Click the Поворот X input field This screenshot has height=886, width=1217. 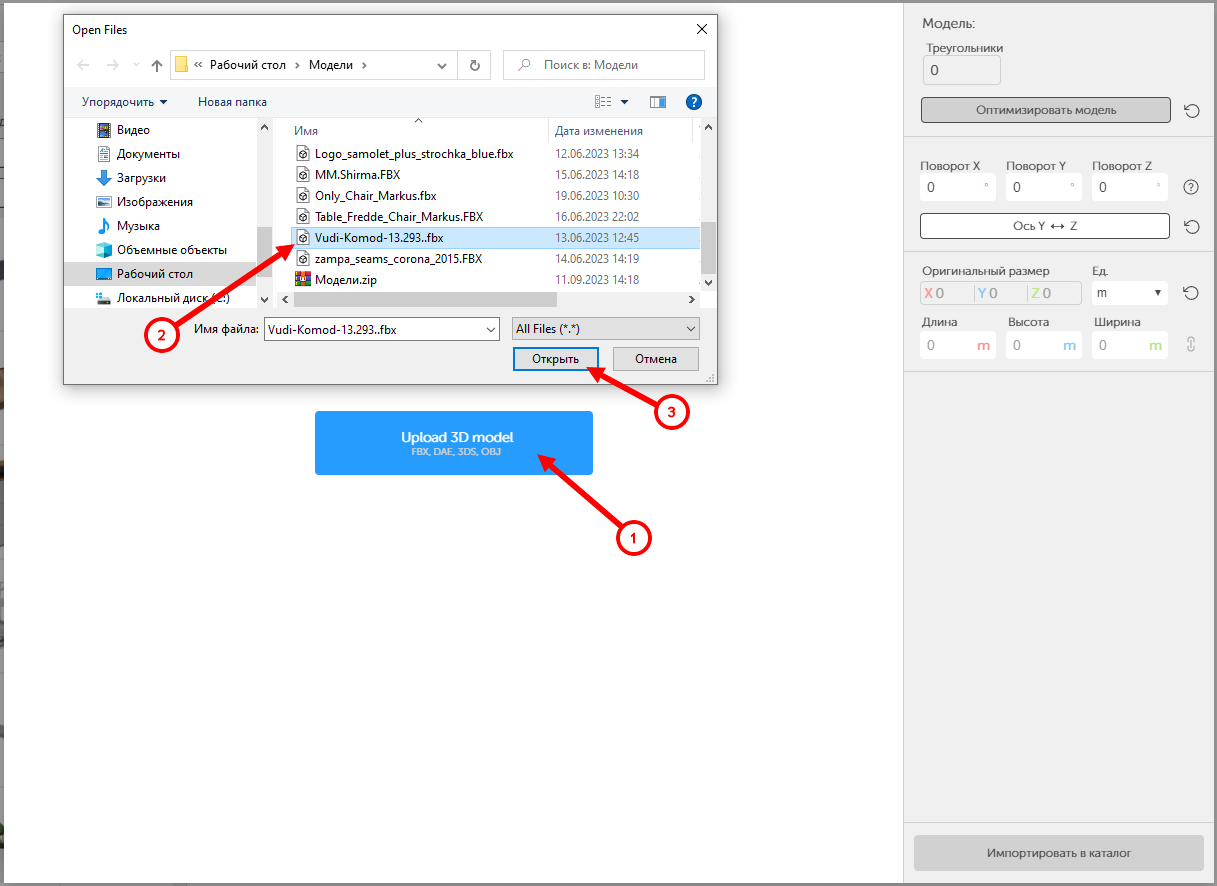click(958, 187)
